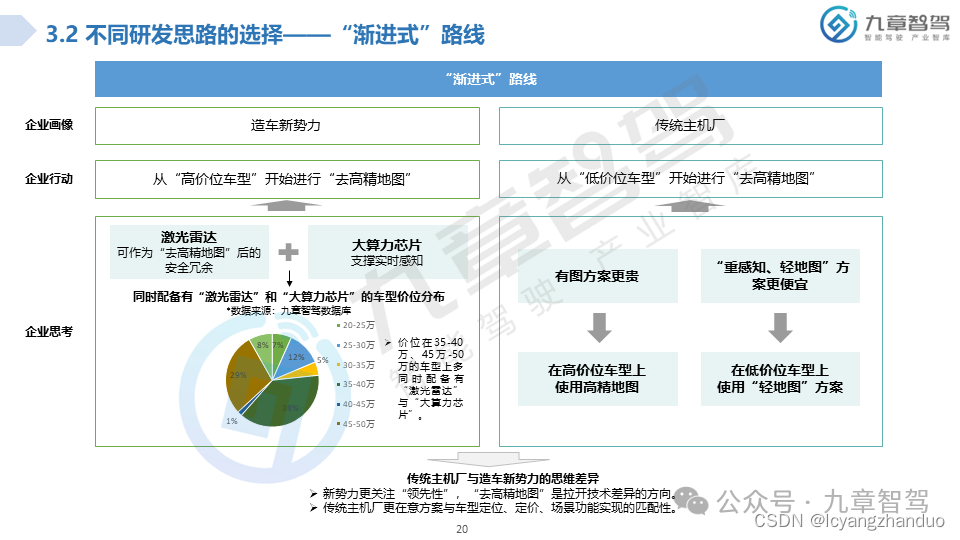
Task: Click the 45-50万 legend entry
Action: [x=355, y=424]
